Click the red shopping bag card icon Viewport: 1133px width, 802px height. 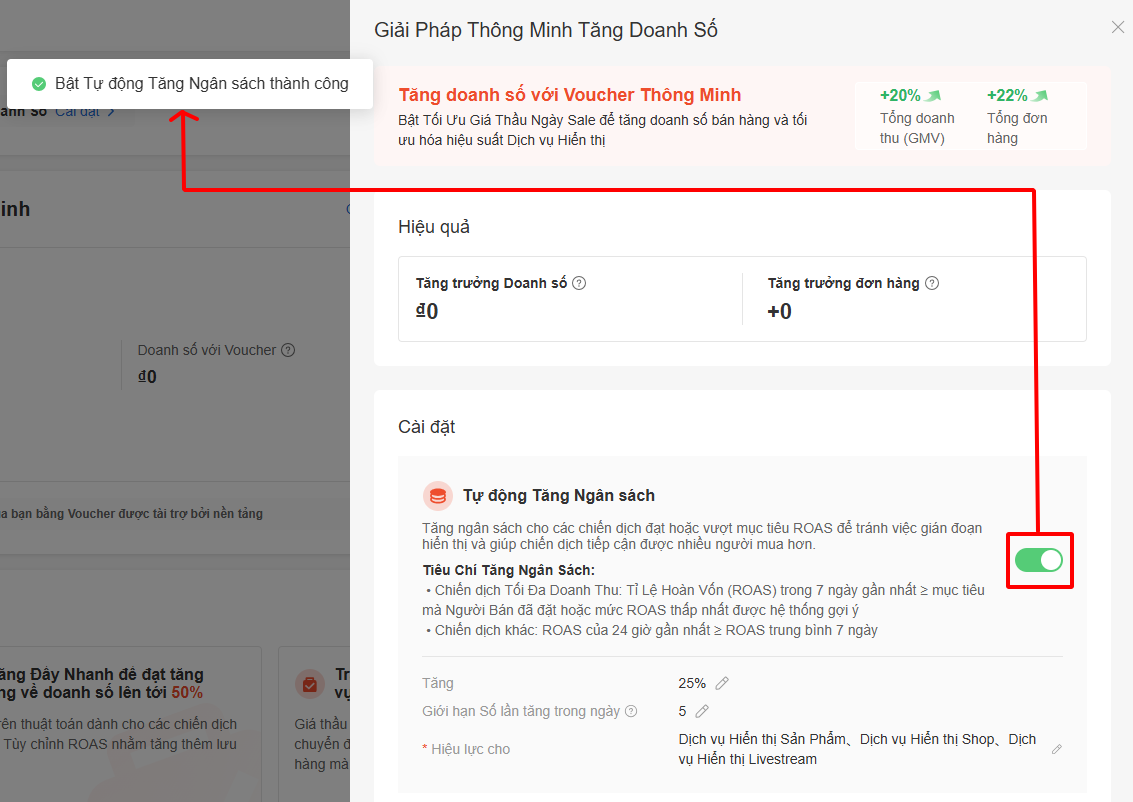point(309,684)
